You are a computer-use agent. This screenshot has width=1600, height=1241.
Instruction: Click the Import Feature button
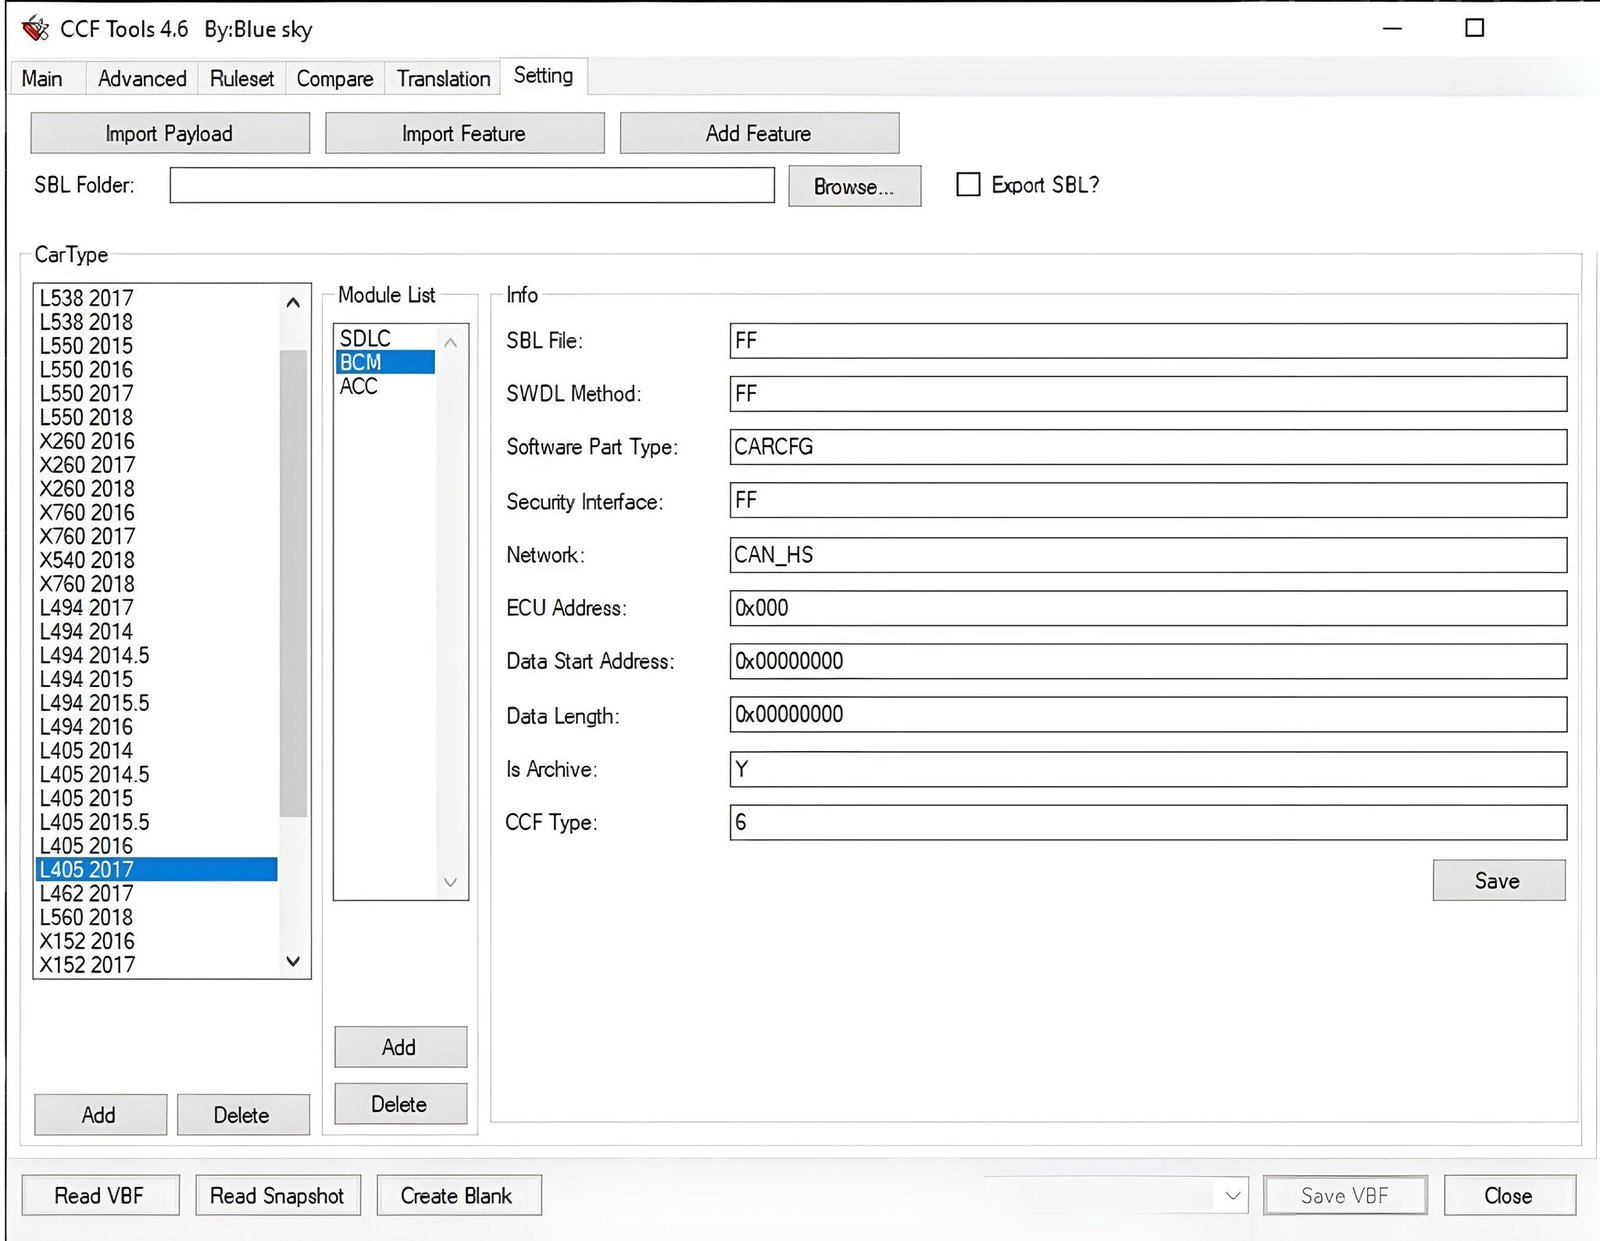tap(464, 133)
